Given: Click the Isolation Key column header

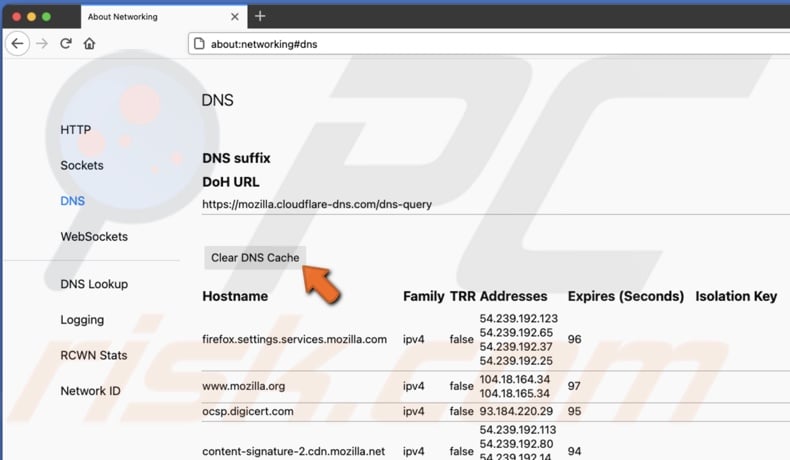Looking at the screenshot, I should [736, 296].
